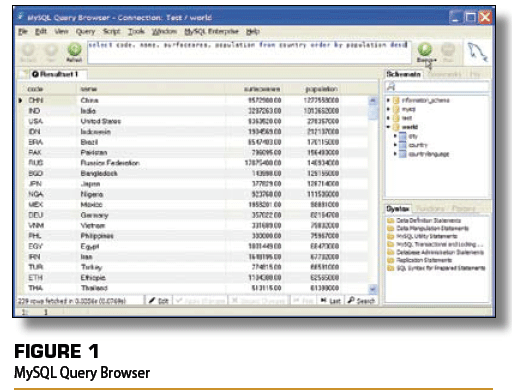512x390 pixels.
Task: Open the File menu
Action: 23,31
